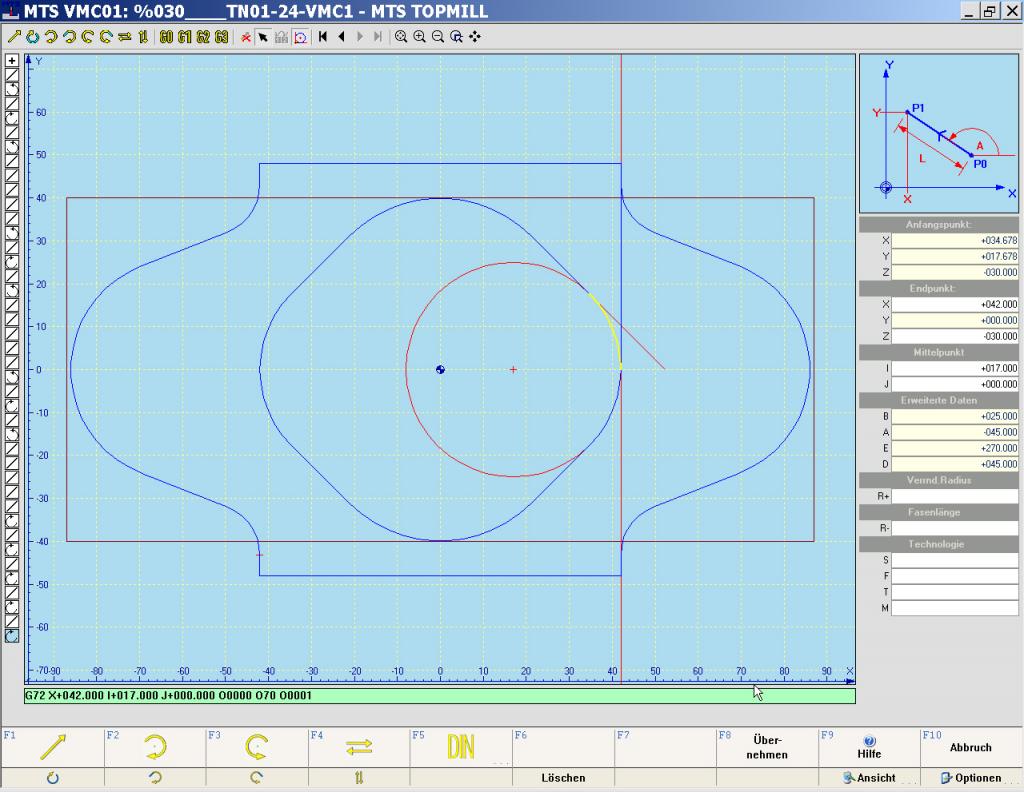Click the F1 straight line softkey
This screenshot has height=792, width=1024.
tap(53, 747)
